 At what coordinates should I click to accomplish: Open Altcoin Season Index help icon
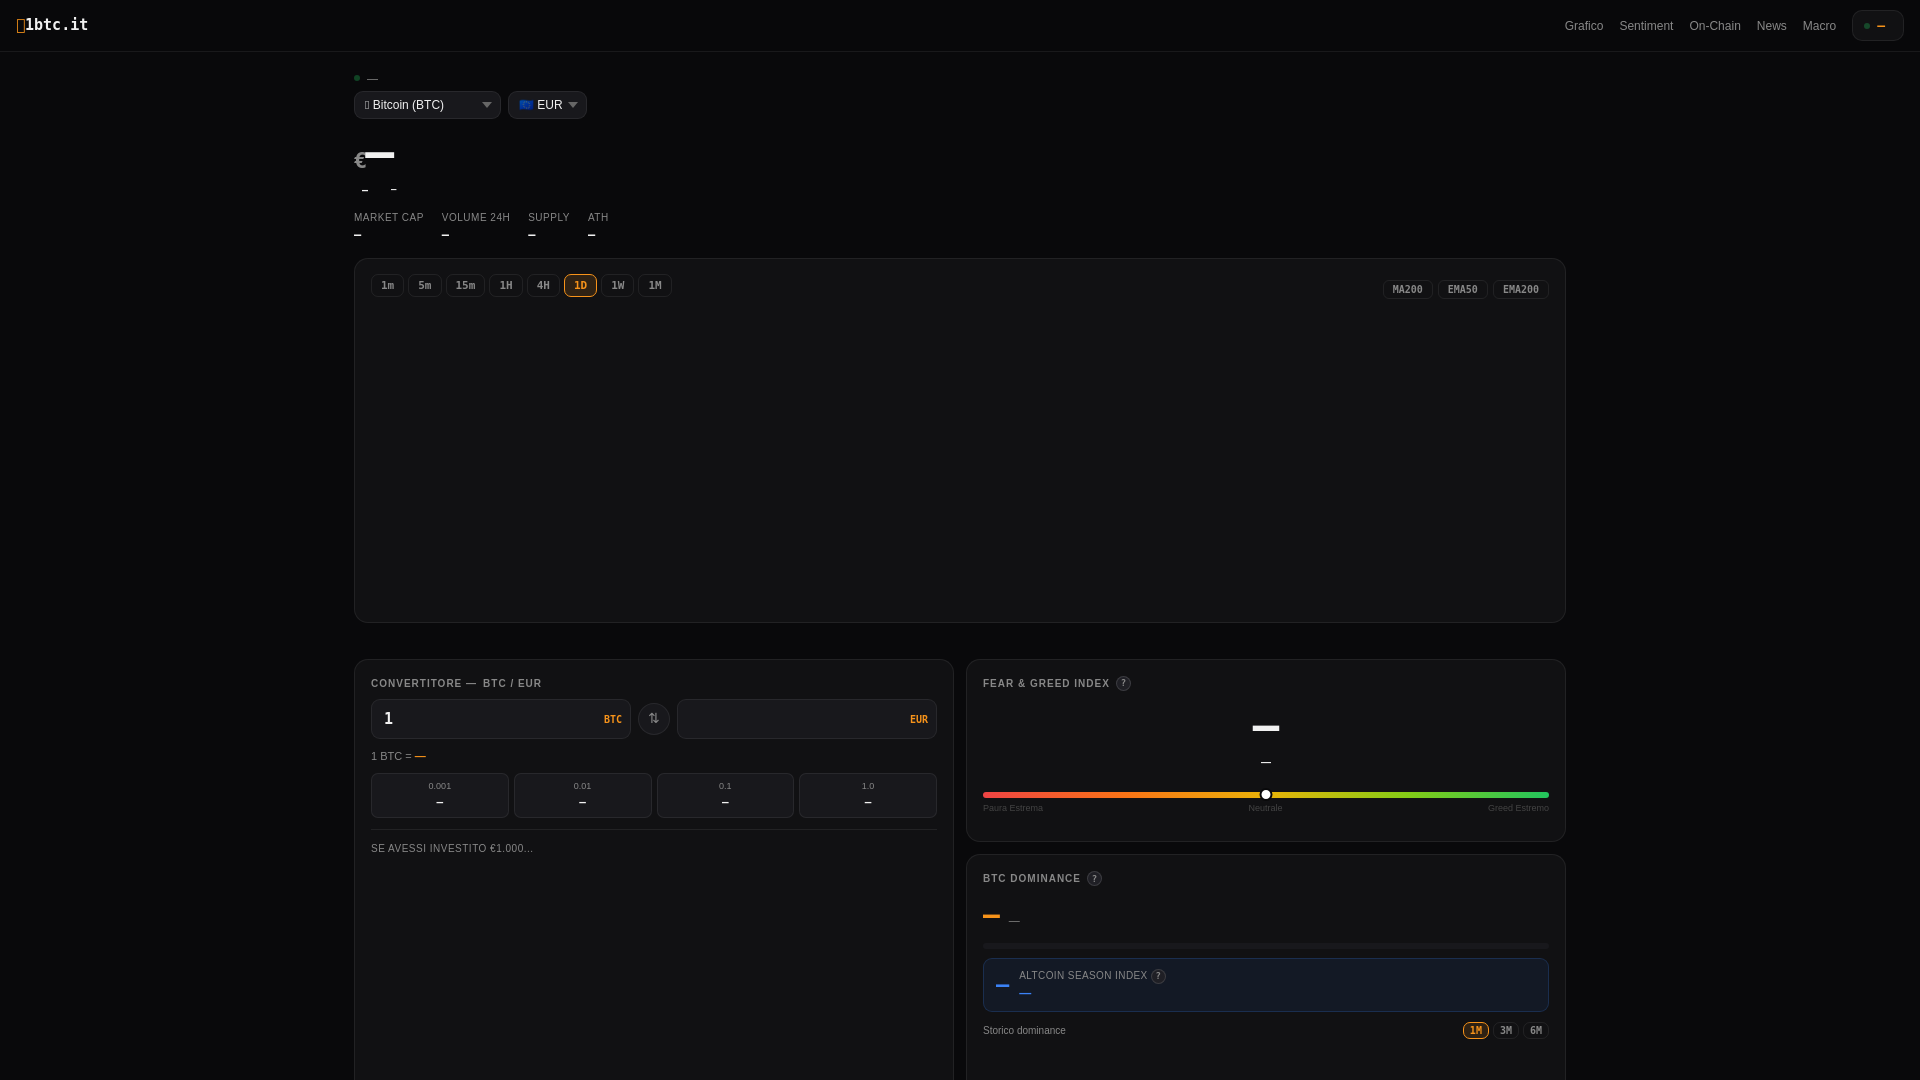pos(1158,976)
